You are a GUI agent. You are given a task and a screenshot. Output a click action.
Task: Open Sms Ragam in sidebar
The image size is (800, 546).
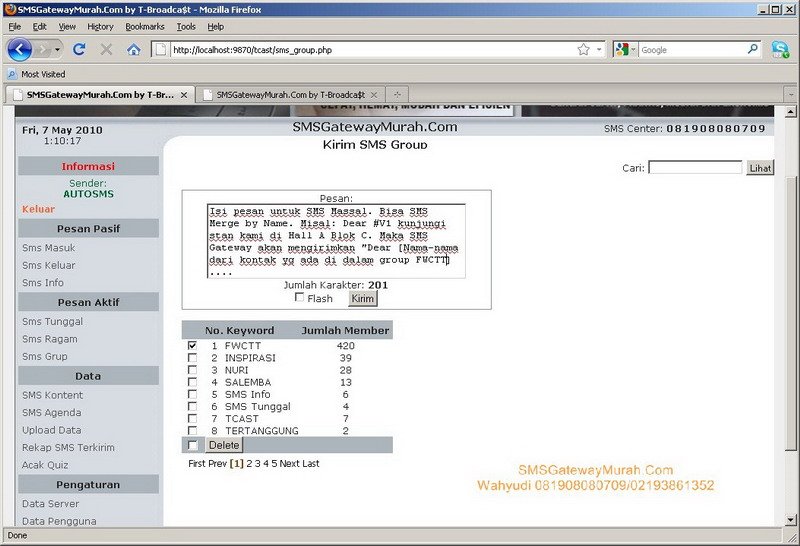point(49,339)
